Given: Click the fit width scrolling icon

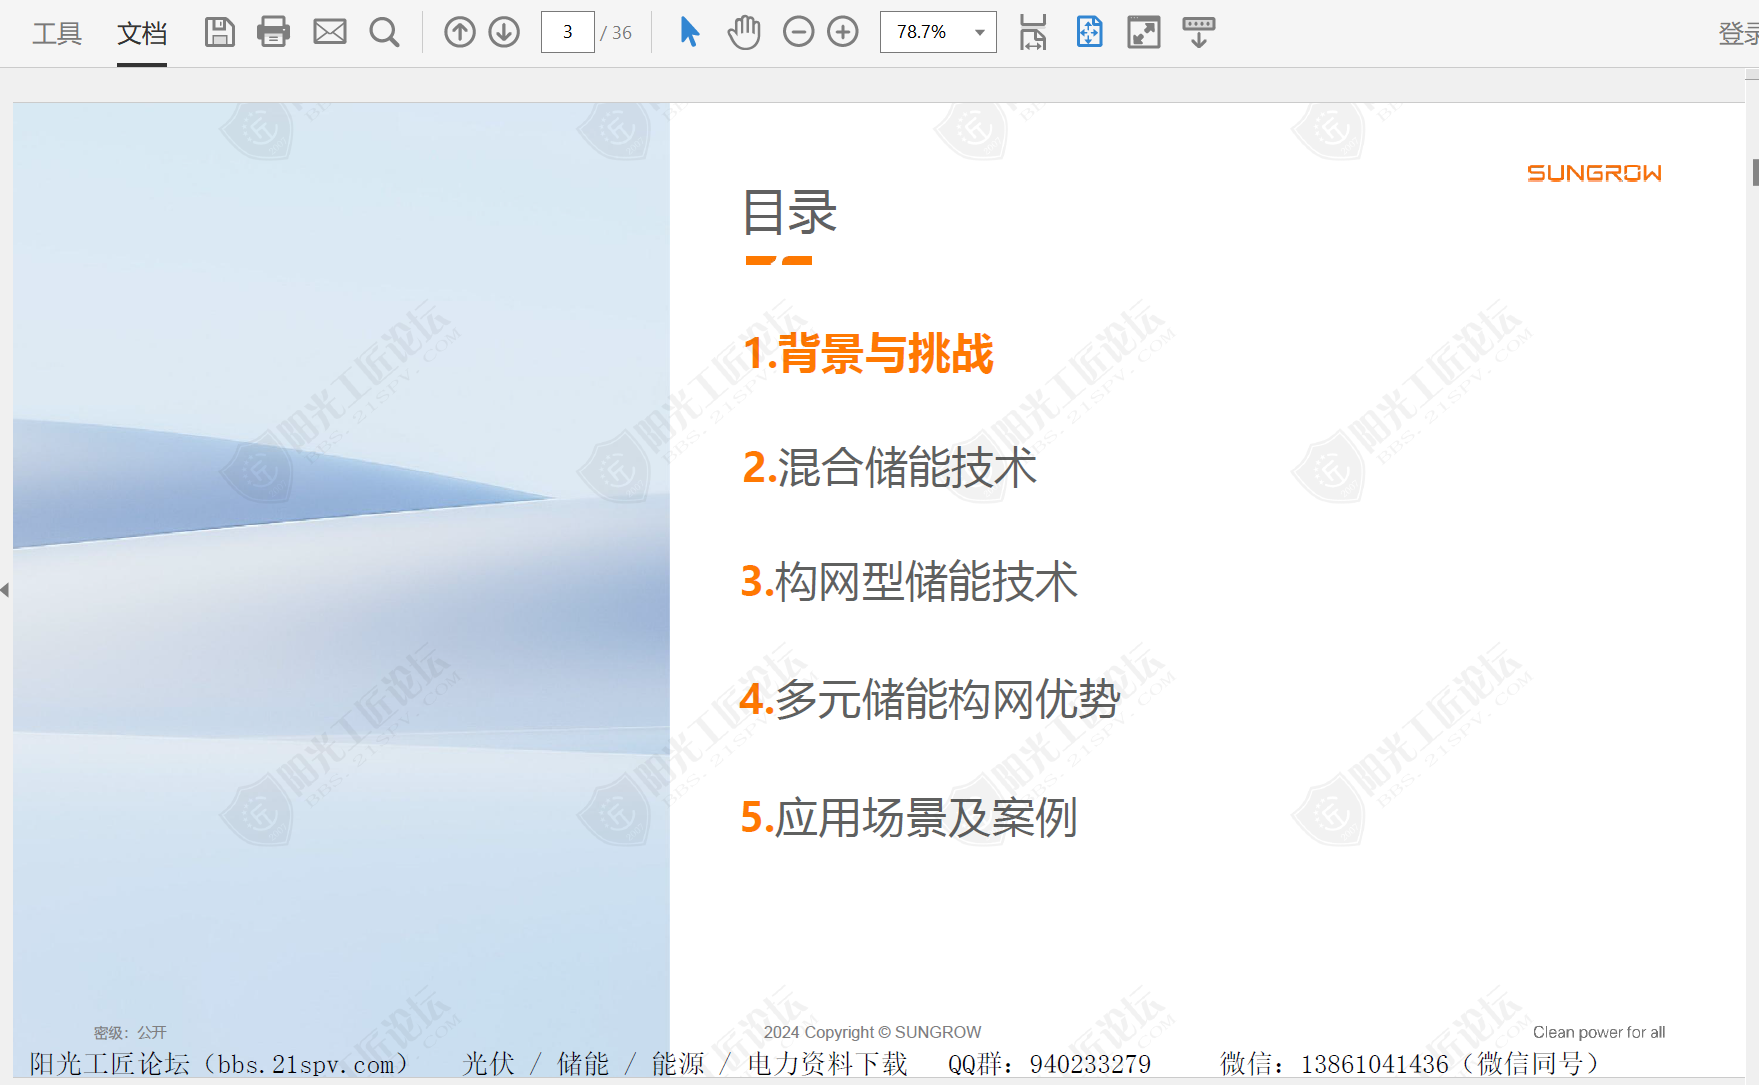Looking at the screenshot, I should point(1033,32).
